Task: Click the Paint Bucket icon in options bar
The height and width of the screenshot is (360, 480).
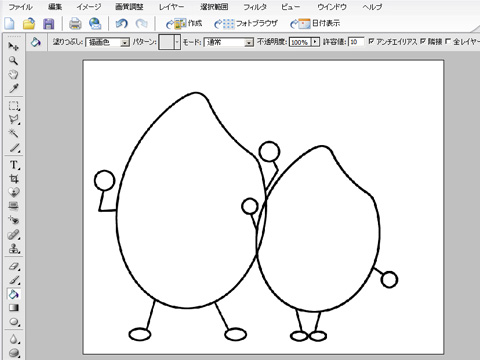Action: click(x=35, y=42)
